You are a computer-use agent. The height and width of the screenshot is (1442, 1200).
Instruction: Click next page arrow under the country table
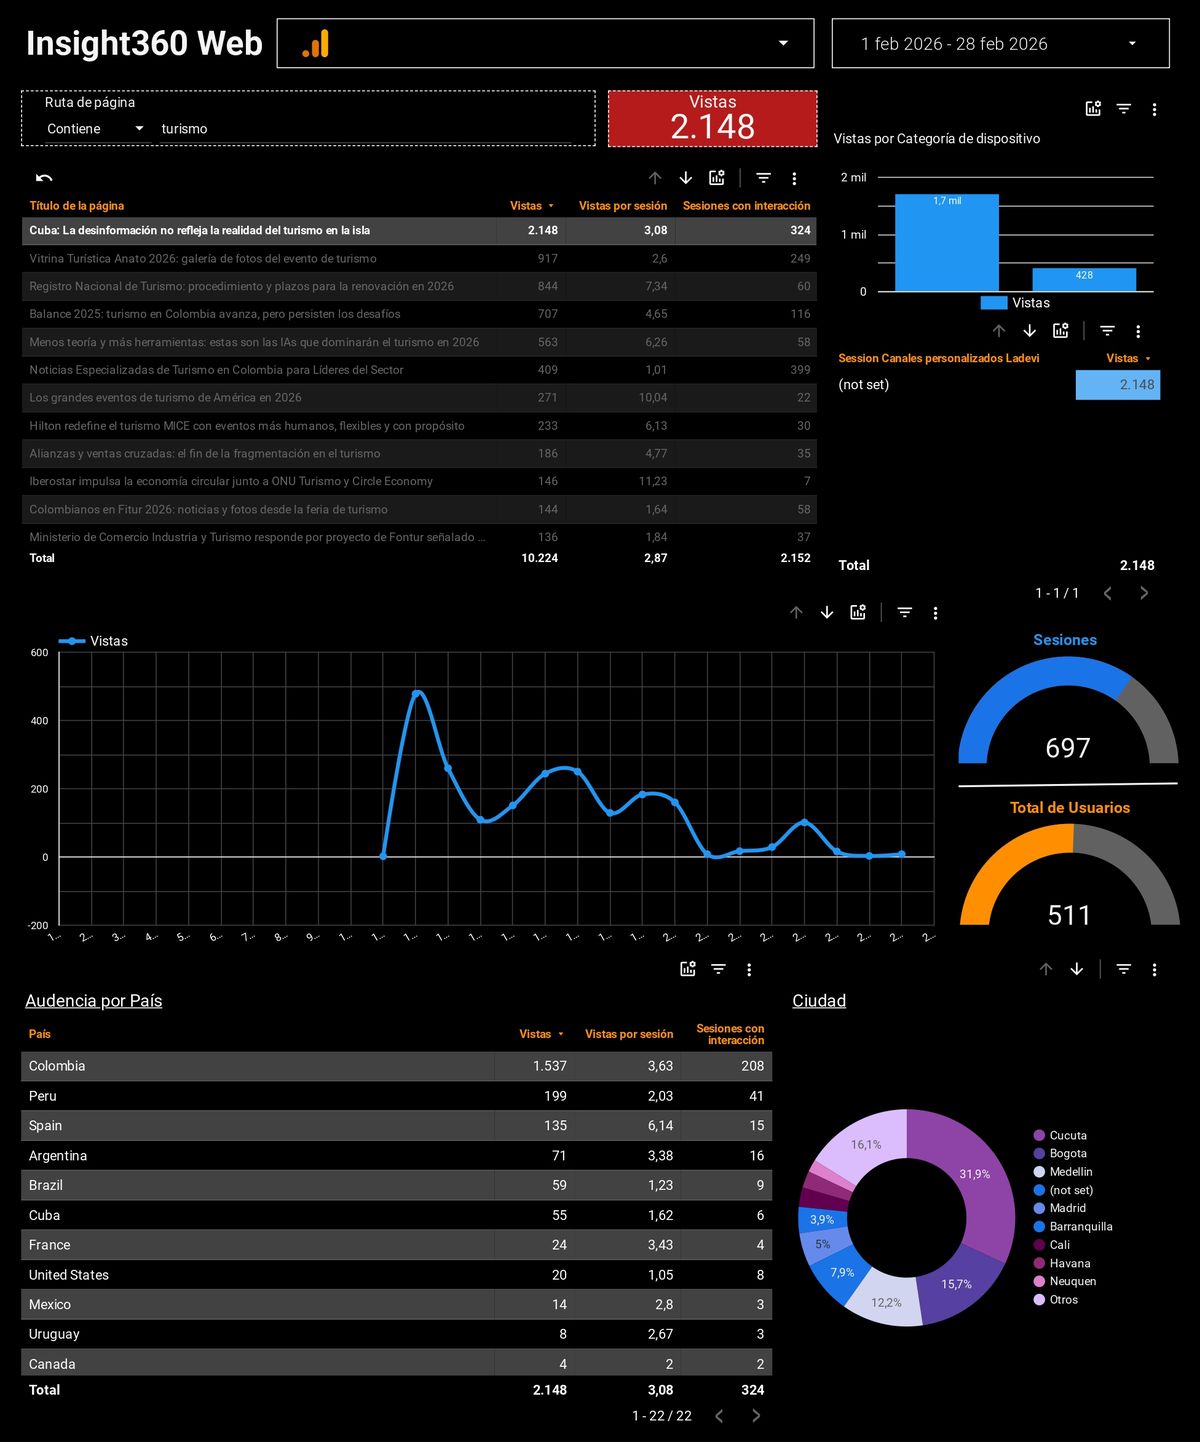[x=756, y=1416]
